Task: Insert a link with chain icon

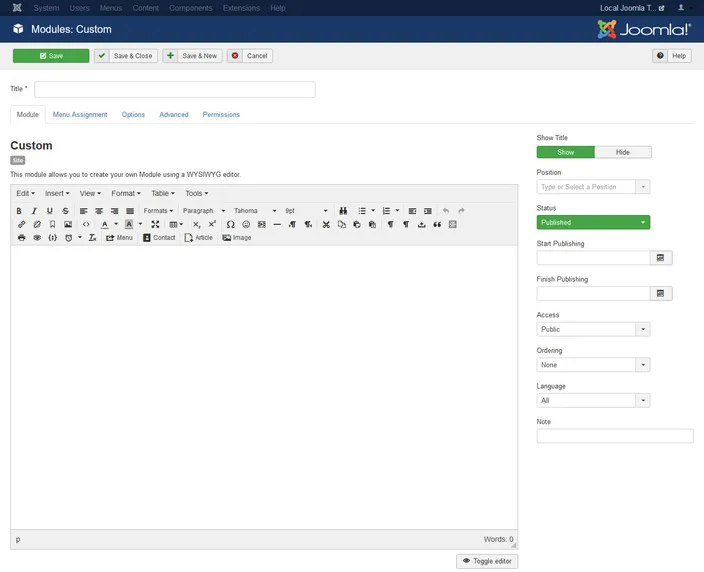Action: (x=22, y=224)
